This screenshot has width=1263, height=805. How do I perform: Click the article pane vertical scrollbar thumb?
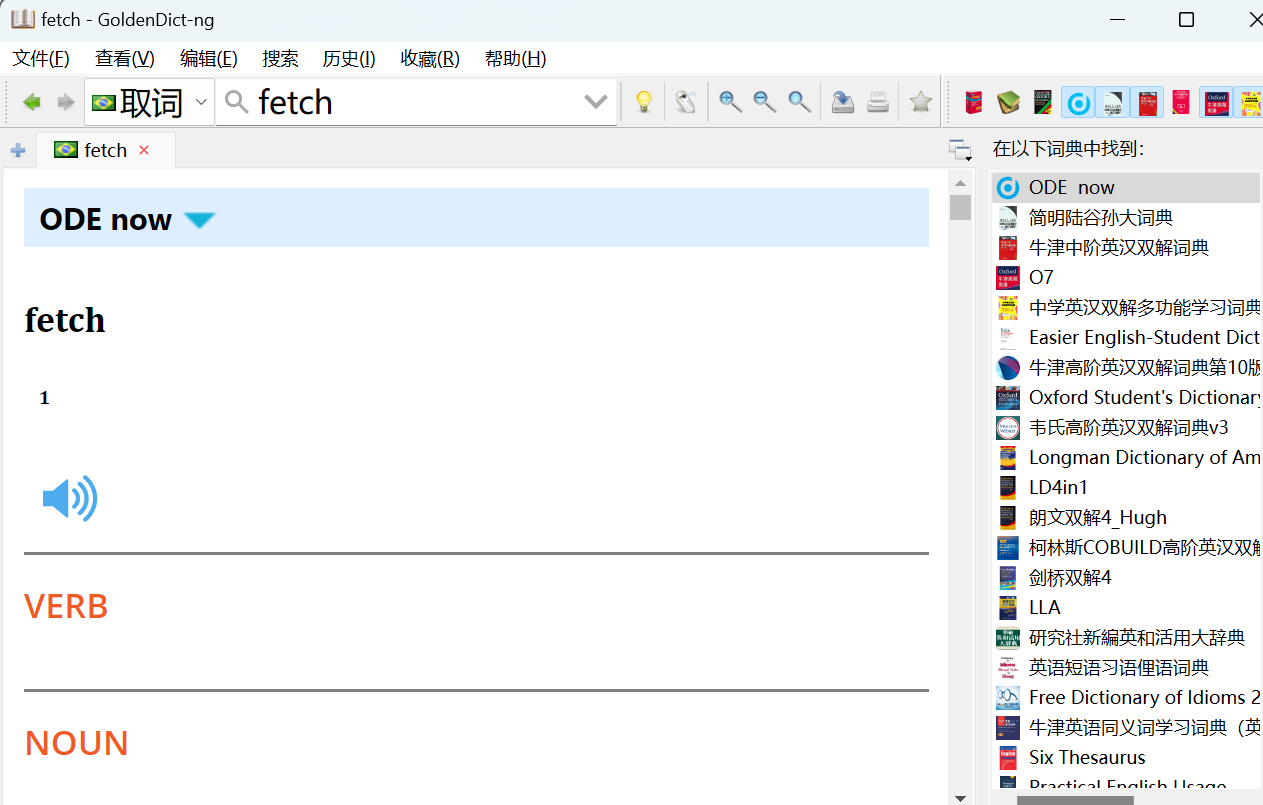[960, 208]
